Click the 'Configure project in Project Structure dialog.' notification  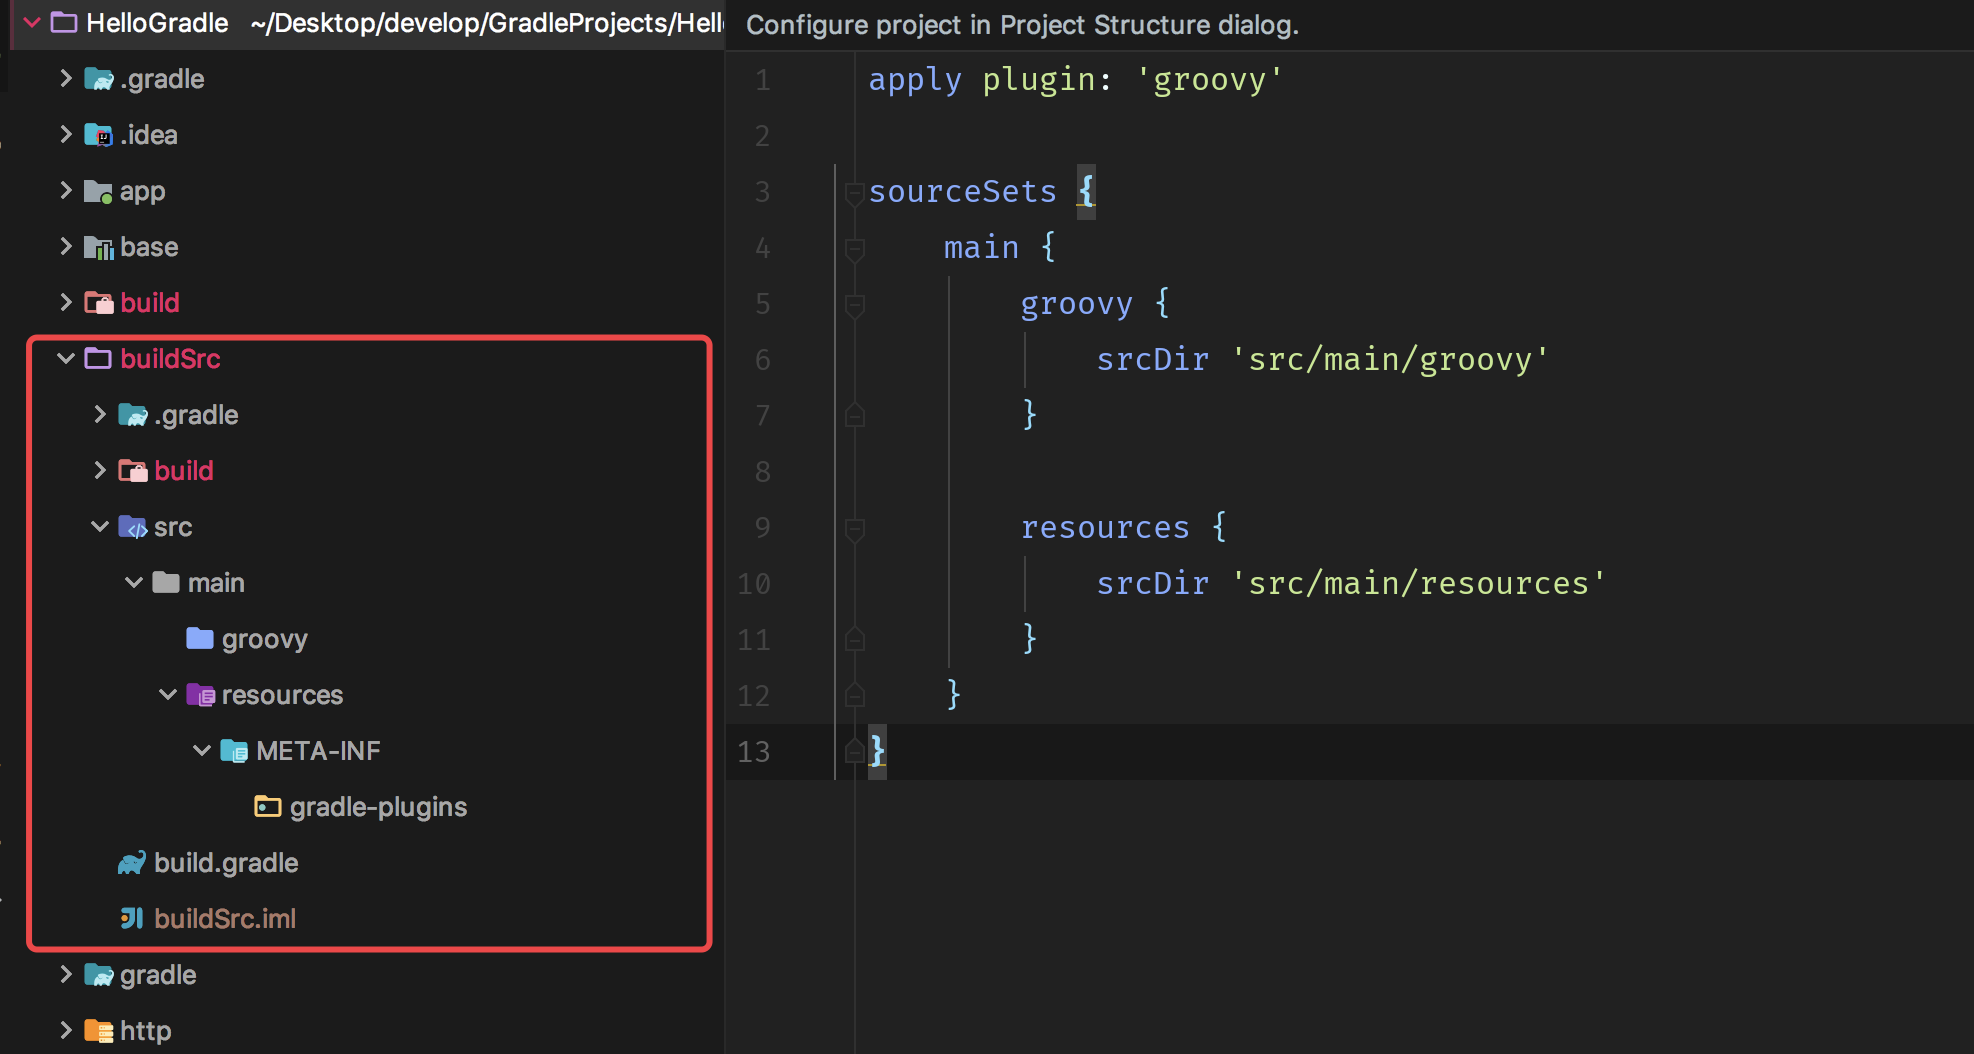(x=1022, y=25)
